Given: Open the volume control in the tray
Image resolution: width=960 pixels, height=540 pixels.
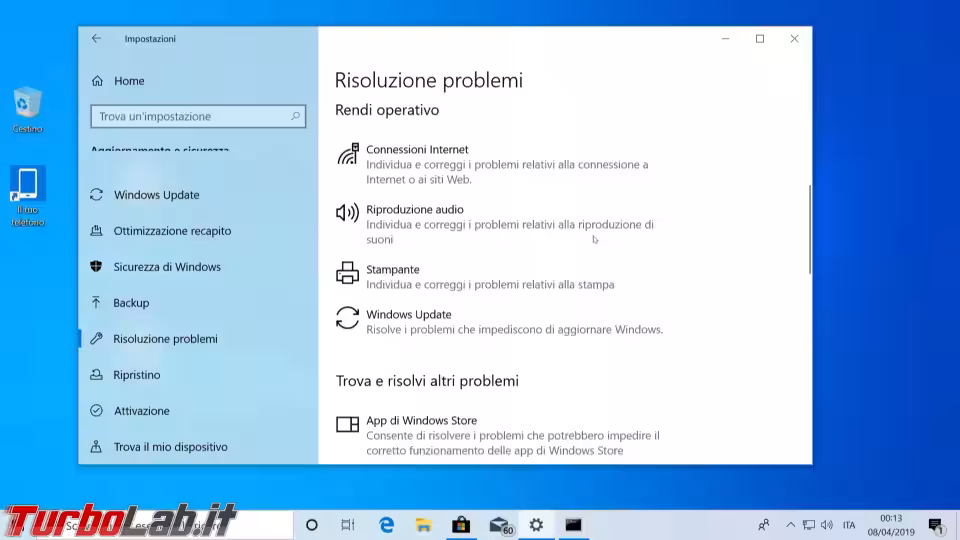Looking at the screenshot, I should coord(827,525).
